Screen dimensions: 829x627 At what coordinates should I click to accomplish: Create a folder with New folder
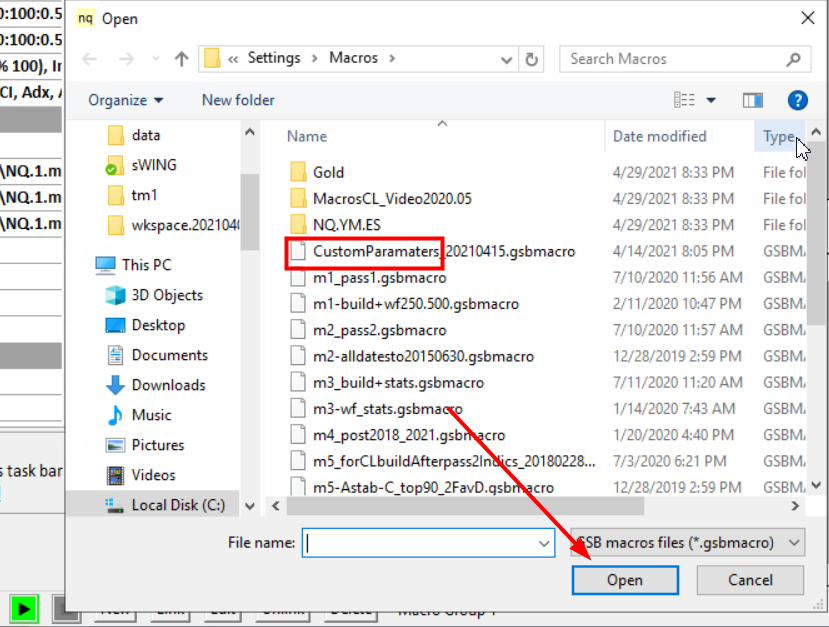pyautogui.click(x=238, y=100)
